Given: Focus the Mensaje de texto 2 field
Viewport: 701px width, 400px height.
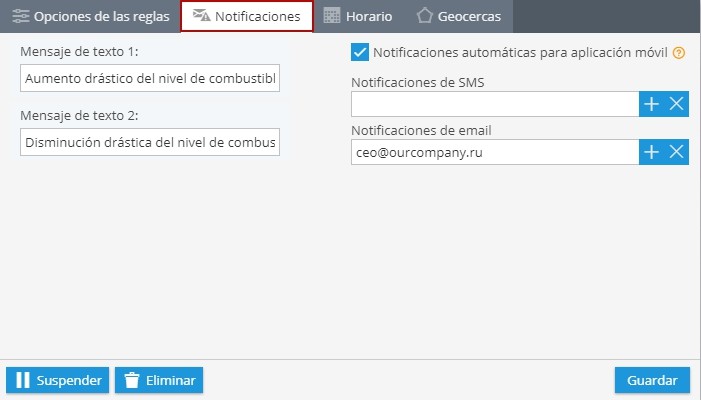Looking at the screenshot, I should pyautogui.click(x=150, y=142).
